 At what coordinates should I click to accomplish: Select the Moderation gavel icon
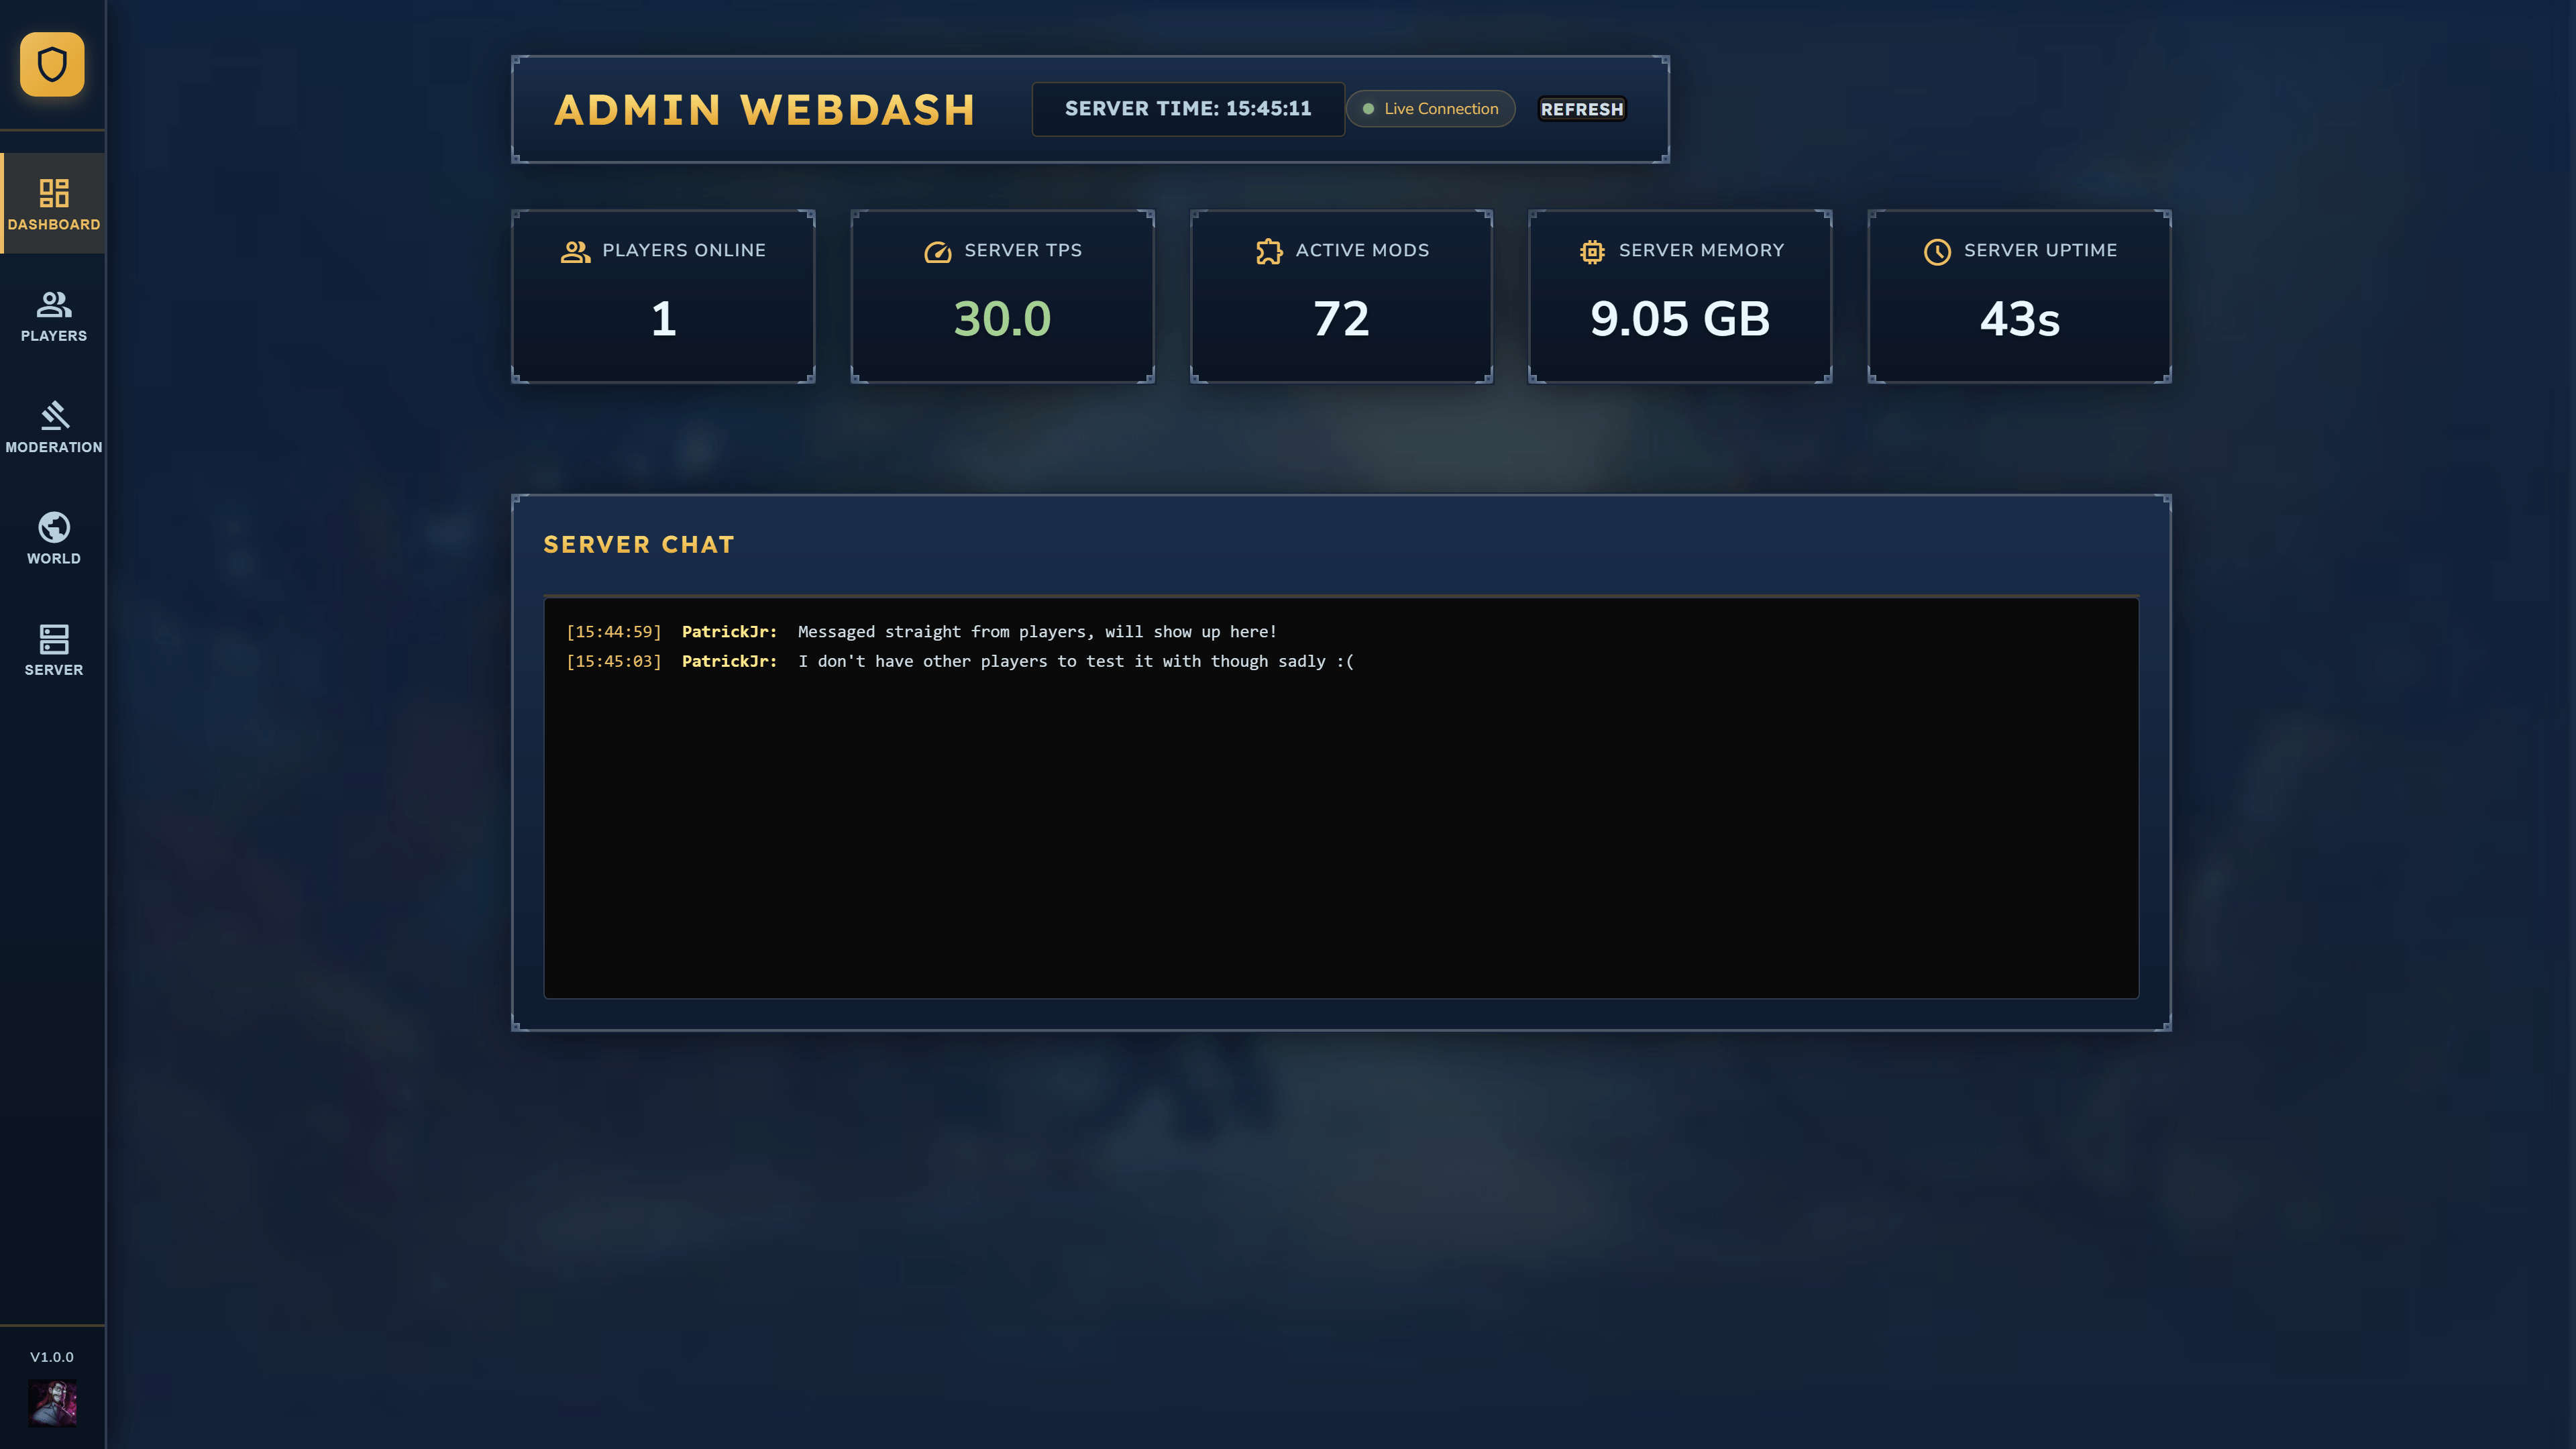(x=54, y=415)
